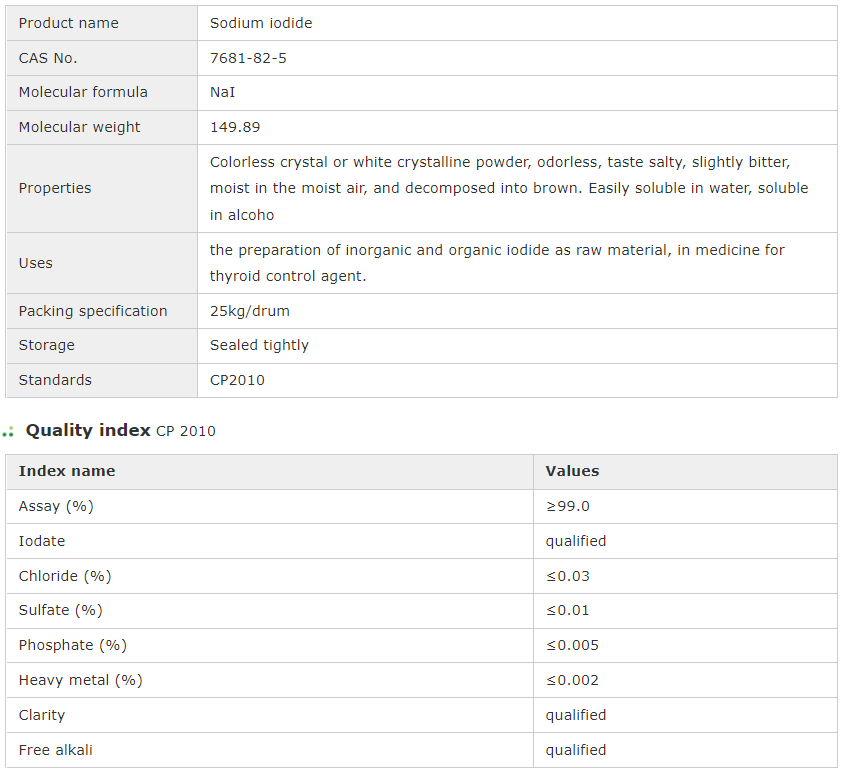This screenshot has width=843, height=775.
Task: Click the Values column header
Action: [x=572, y=471]
